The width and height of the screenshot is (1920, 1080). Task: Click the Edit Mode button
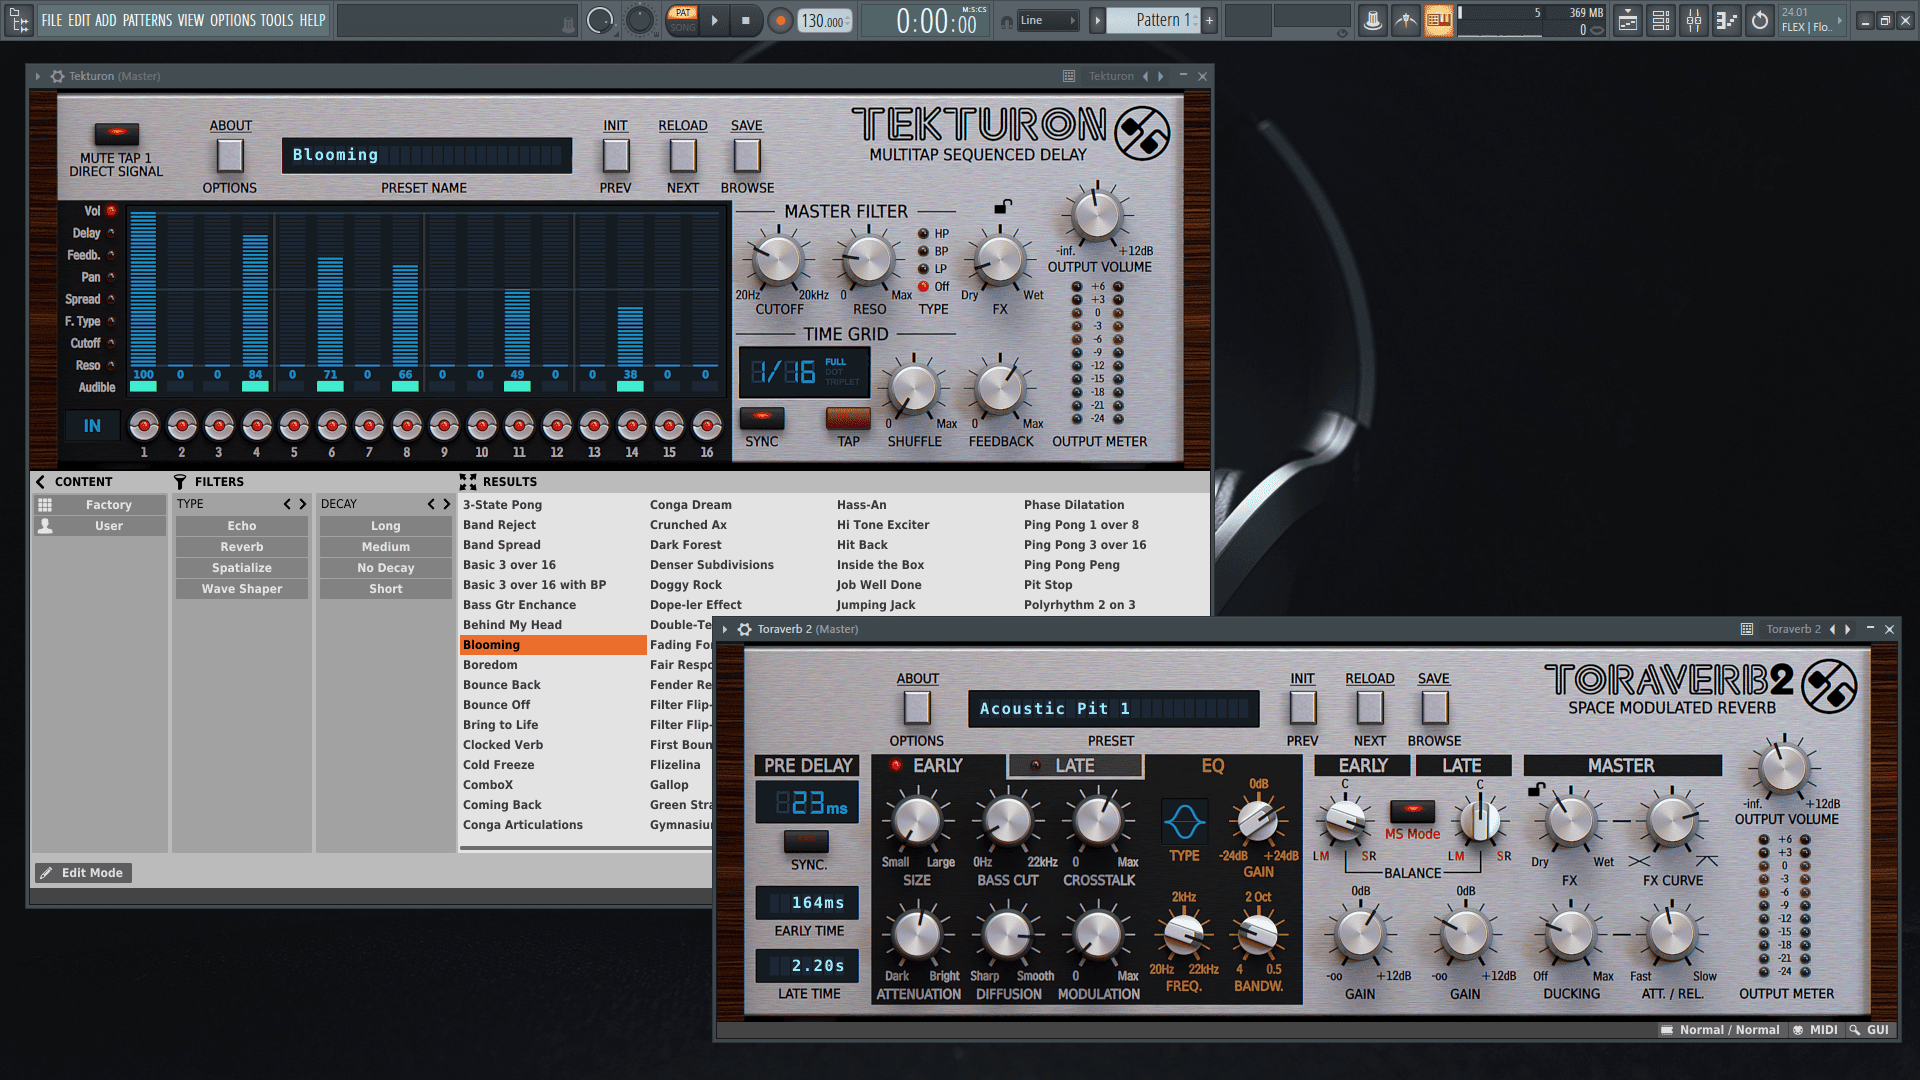tap(83, 873)
